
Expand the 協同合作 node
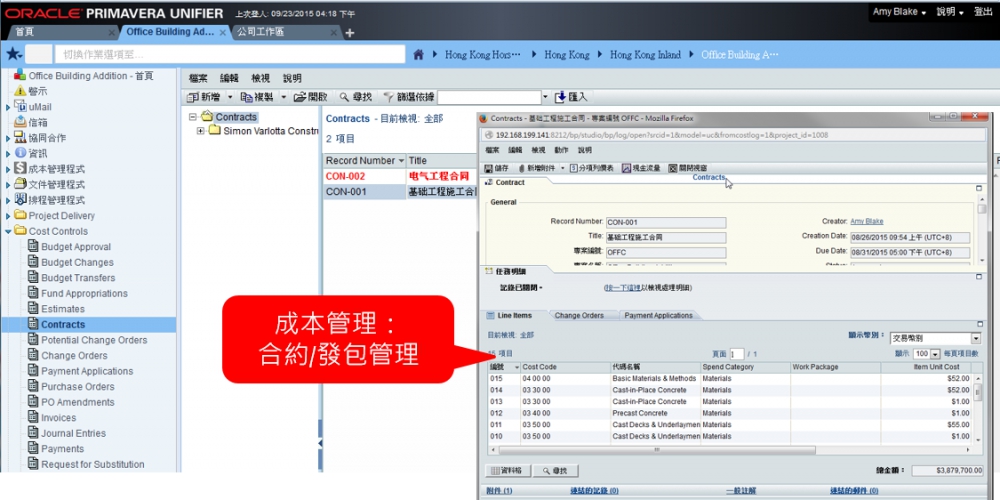click(8, 138)
